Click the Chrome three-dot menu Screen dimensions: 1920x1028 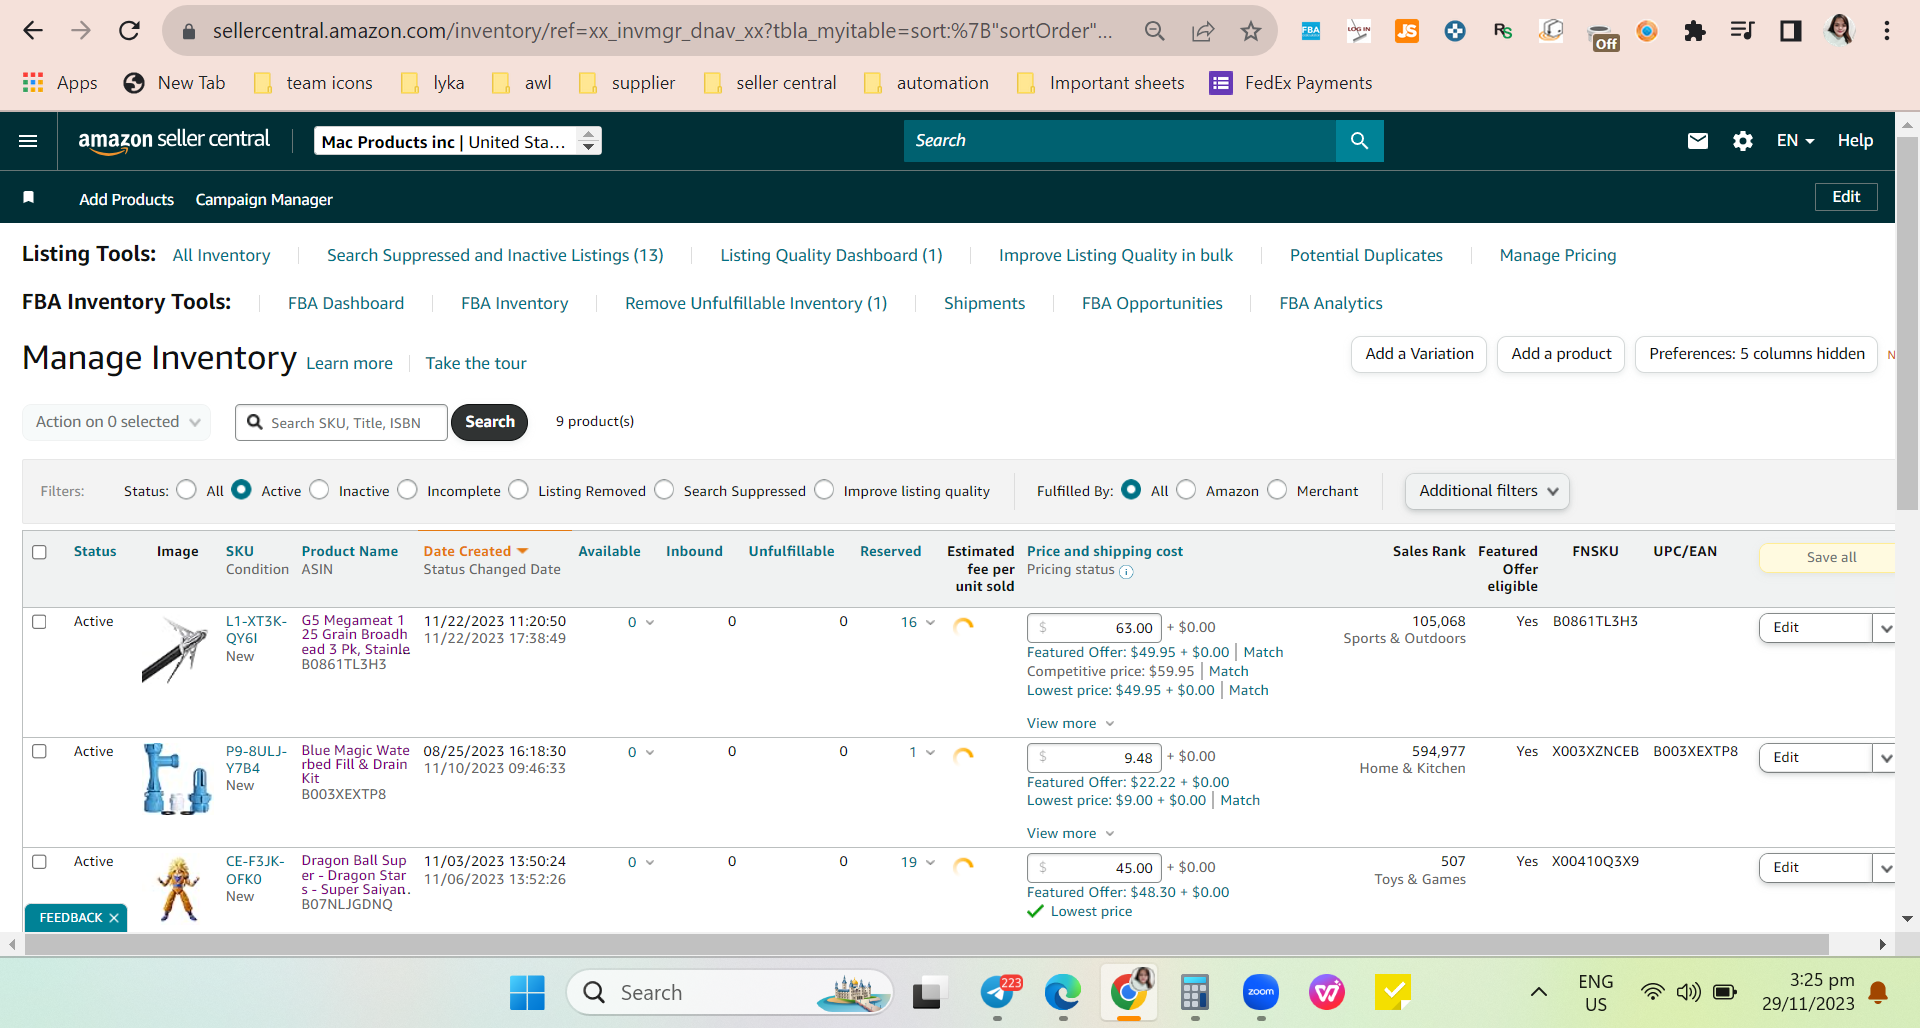coord(1887,31)
